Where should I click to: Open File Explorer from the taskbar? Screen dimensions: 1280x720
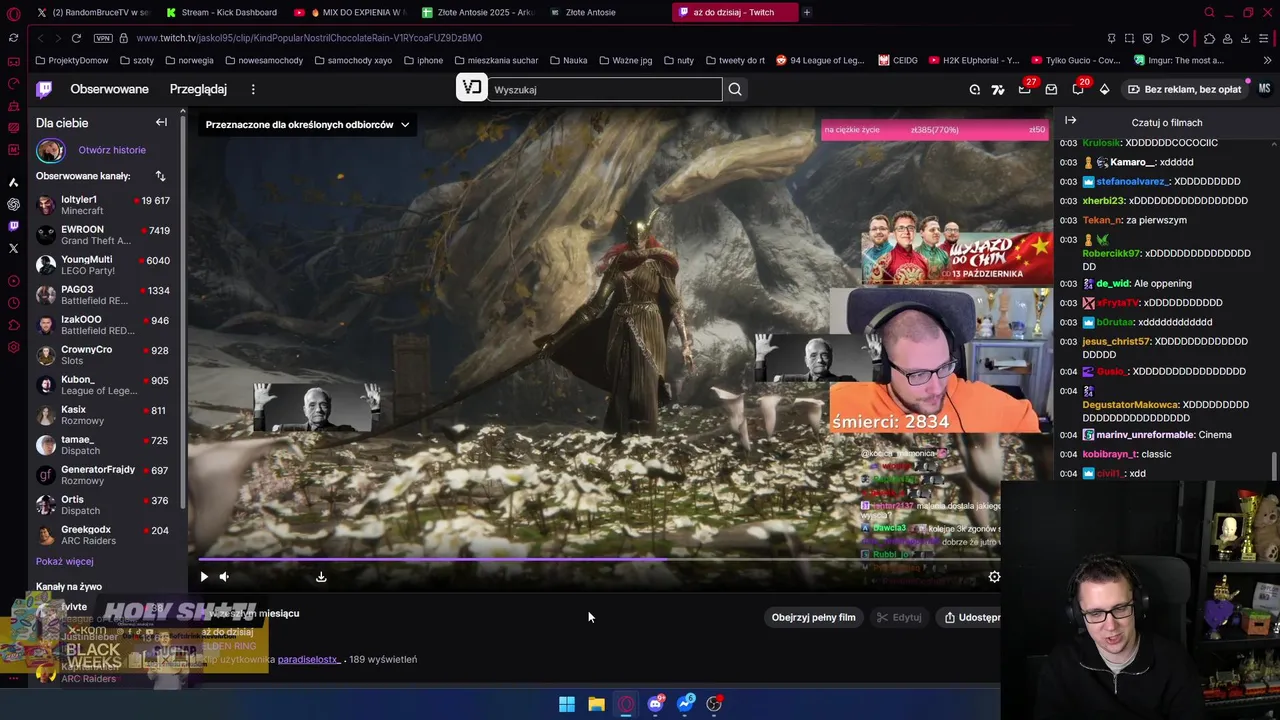[596, 704]
